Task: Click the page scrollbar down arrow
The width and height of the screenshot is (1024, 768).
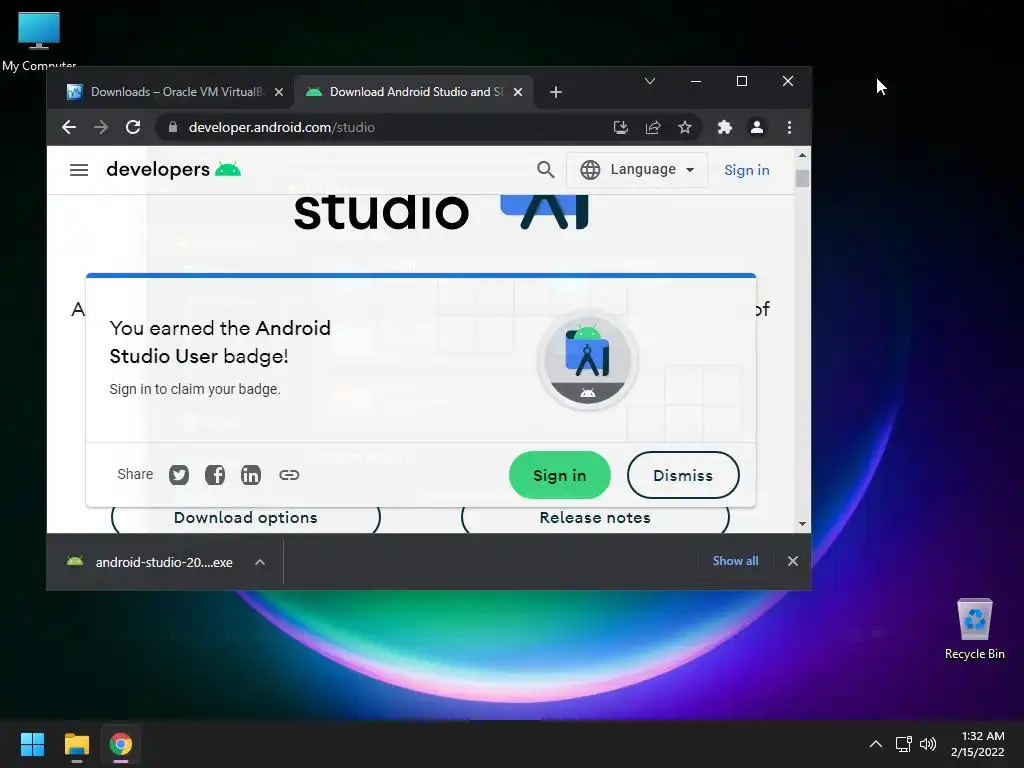Action: pyautogui.click(x=802, y=524)
